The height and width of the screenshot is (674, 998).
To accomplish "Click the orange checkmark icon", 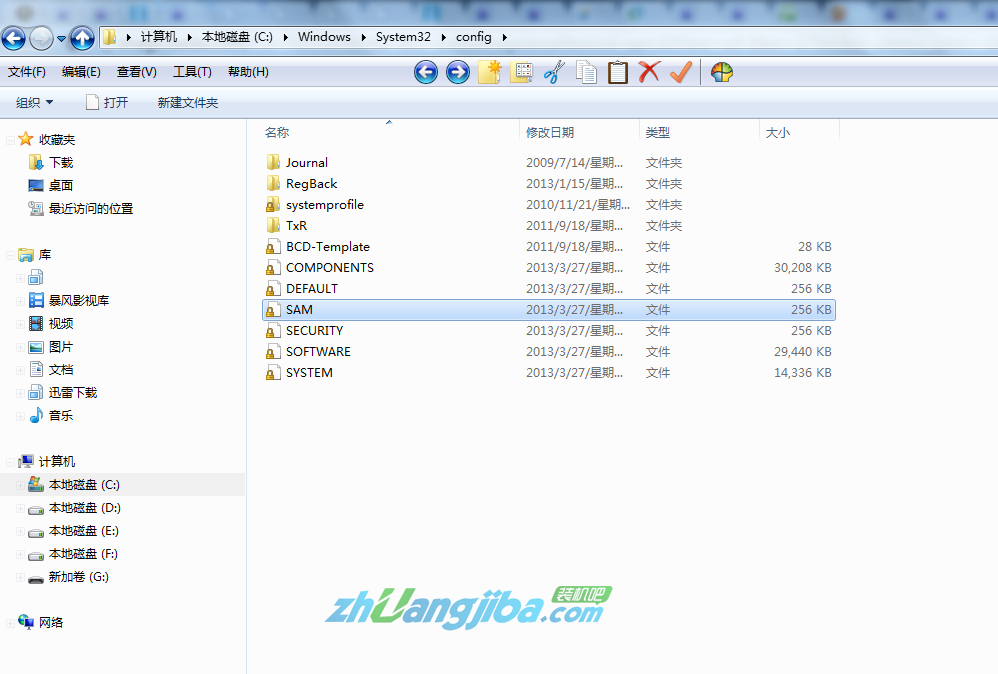I will (x=681, y=72).
